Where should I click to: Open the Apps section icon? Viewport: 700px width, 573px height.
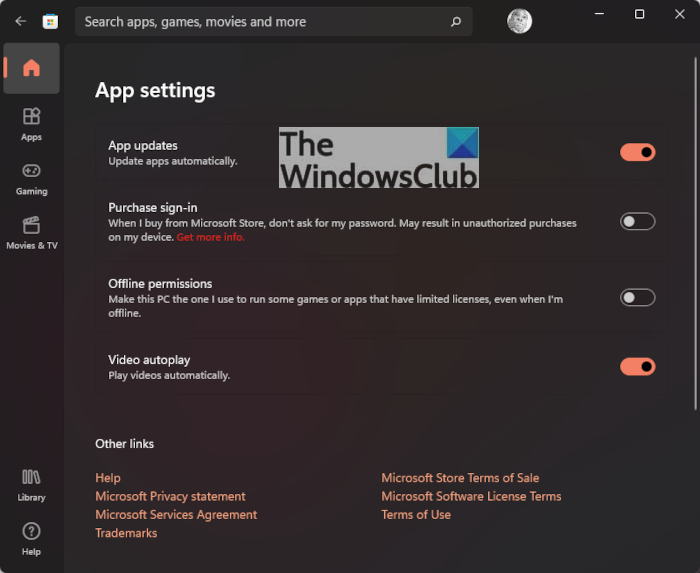click(31, 117)
